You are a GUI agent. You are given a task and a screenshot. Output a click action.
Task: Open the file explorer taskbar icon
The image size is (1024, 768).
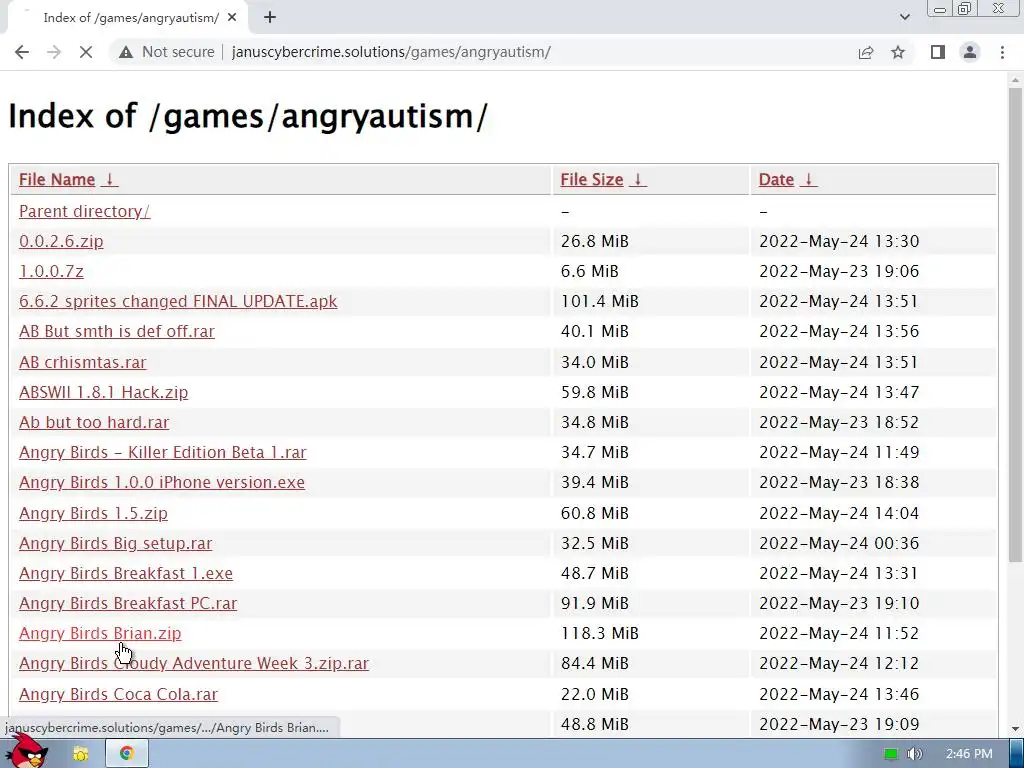[81, 754]
